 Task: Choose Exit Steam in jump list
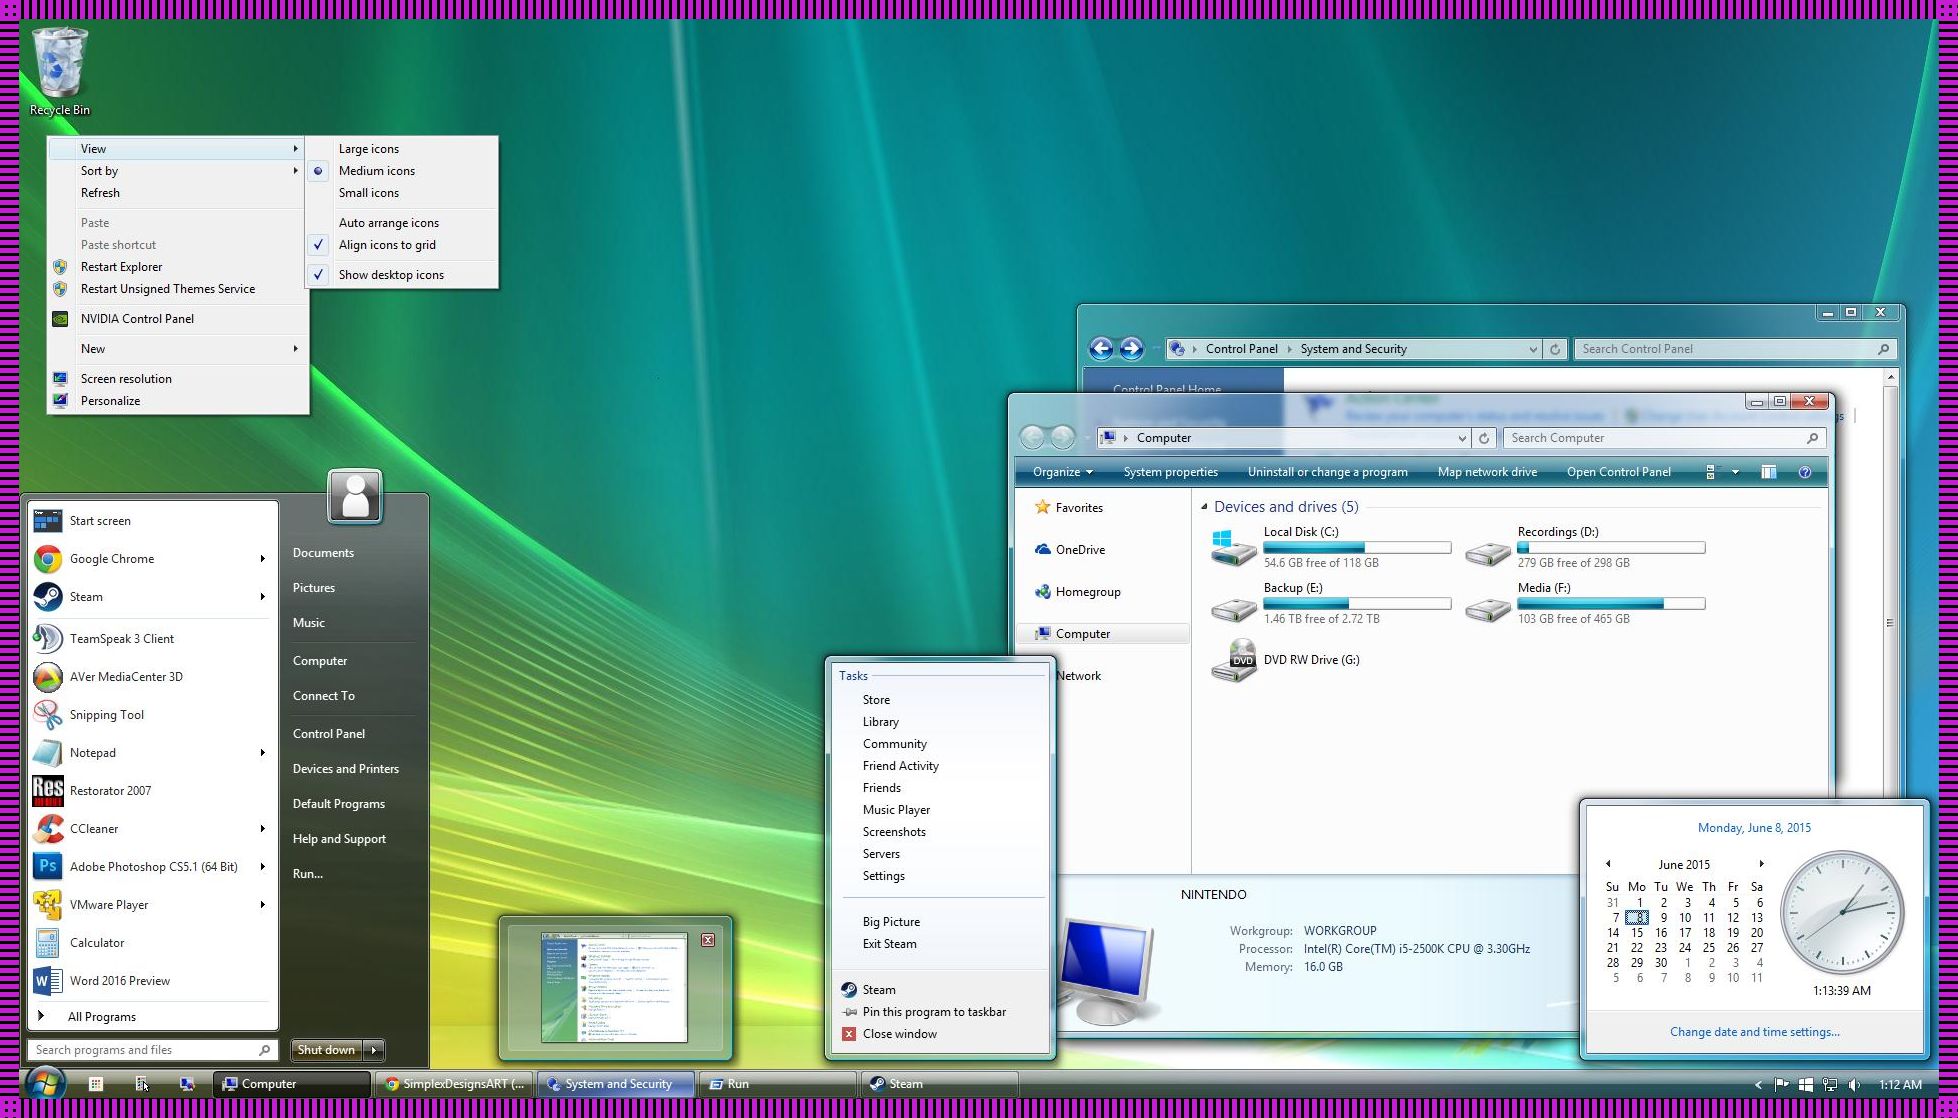939,944
